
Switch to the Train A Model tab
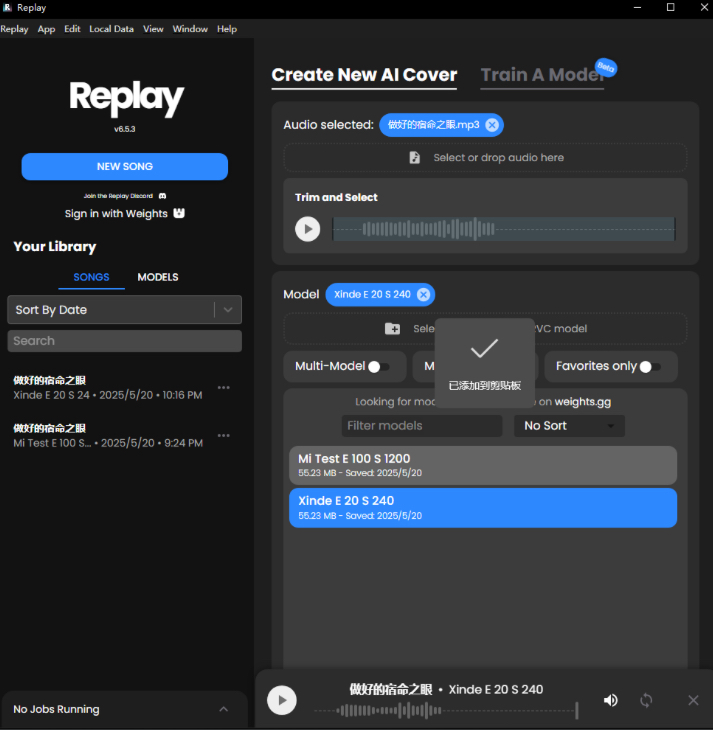(x=542, y=75)
